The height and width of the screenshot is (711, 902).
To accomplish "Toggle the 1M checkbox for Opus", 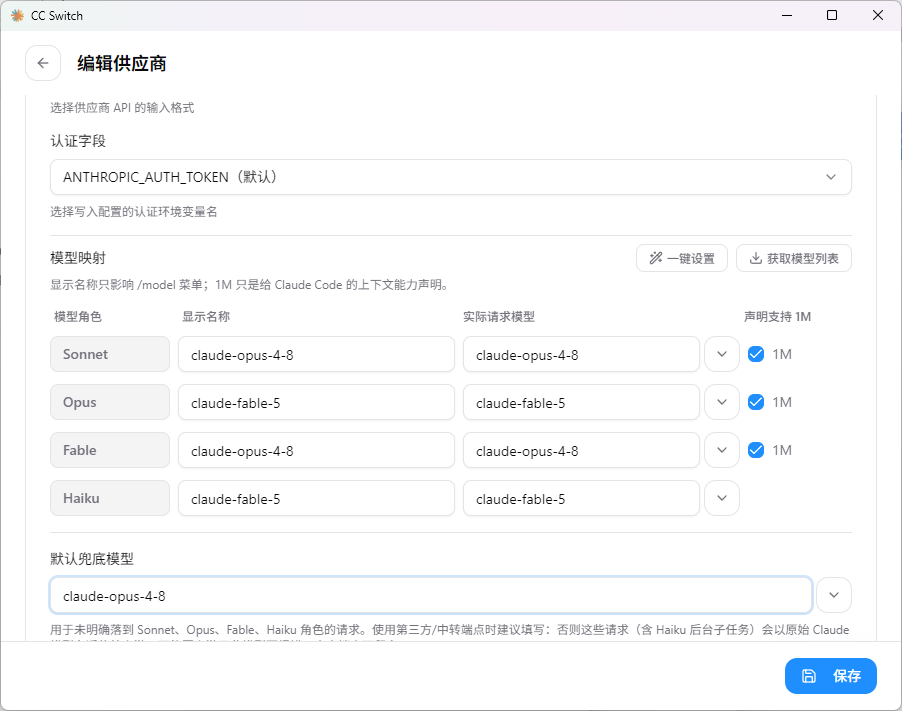I will (756, 402).
